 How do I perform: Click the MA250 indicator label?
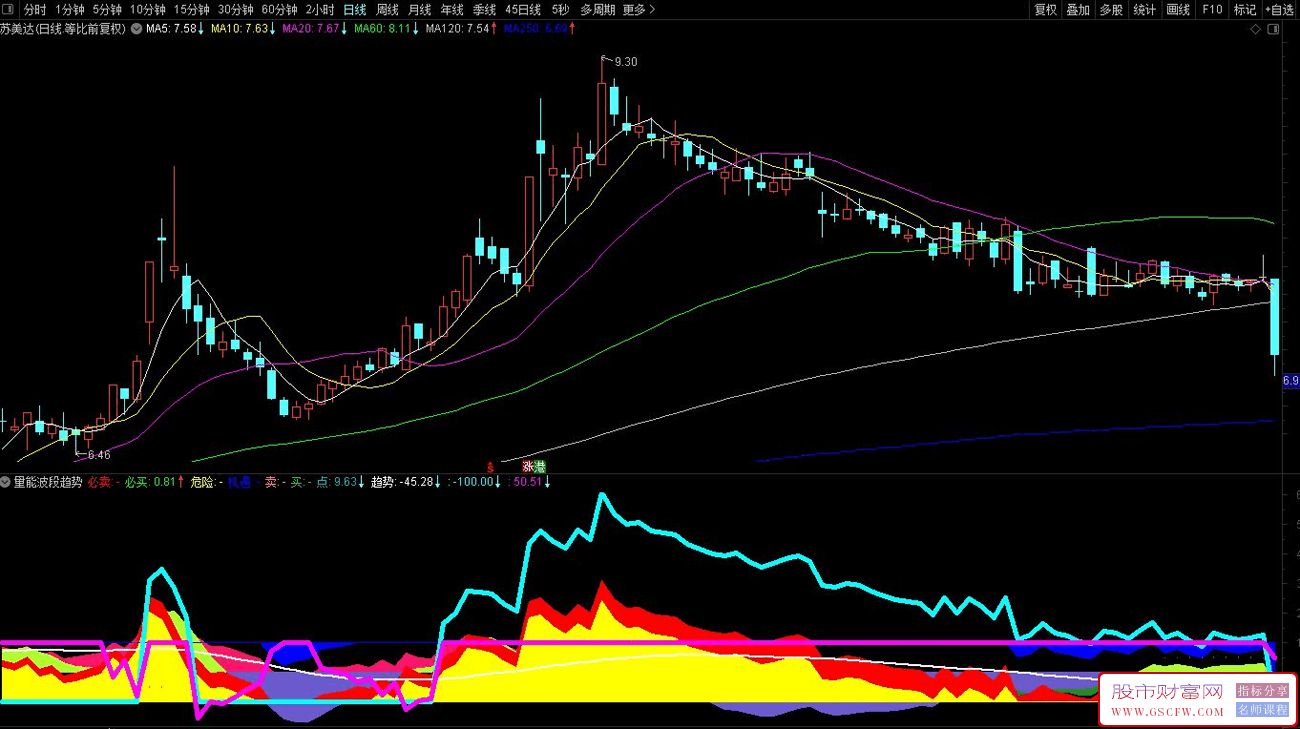(x=539, y=29)
